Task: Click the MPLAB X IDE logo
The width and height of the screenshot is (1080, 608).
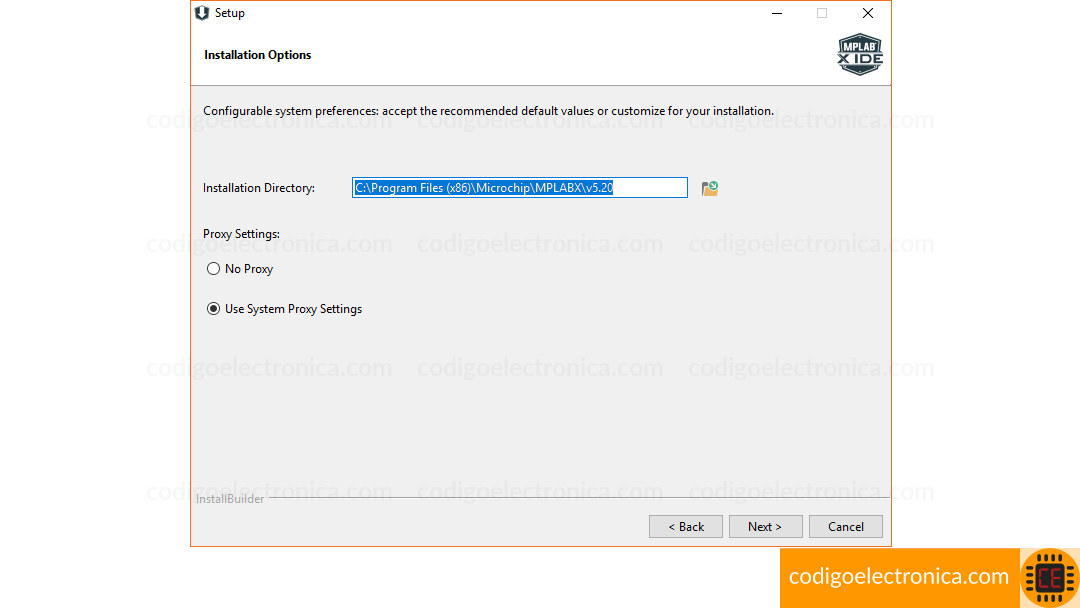Action: tap(860, 54)
